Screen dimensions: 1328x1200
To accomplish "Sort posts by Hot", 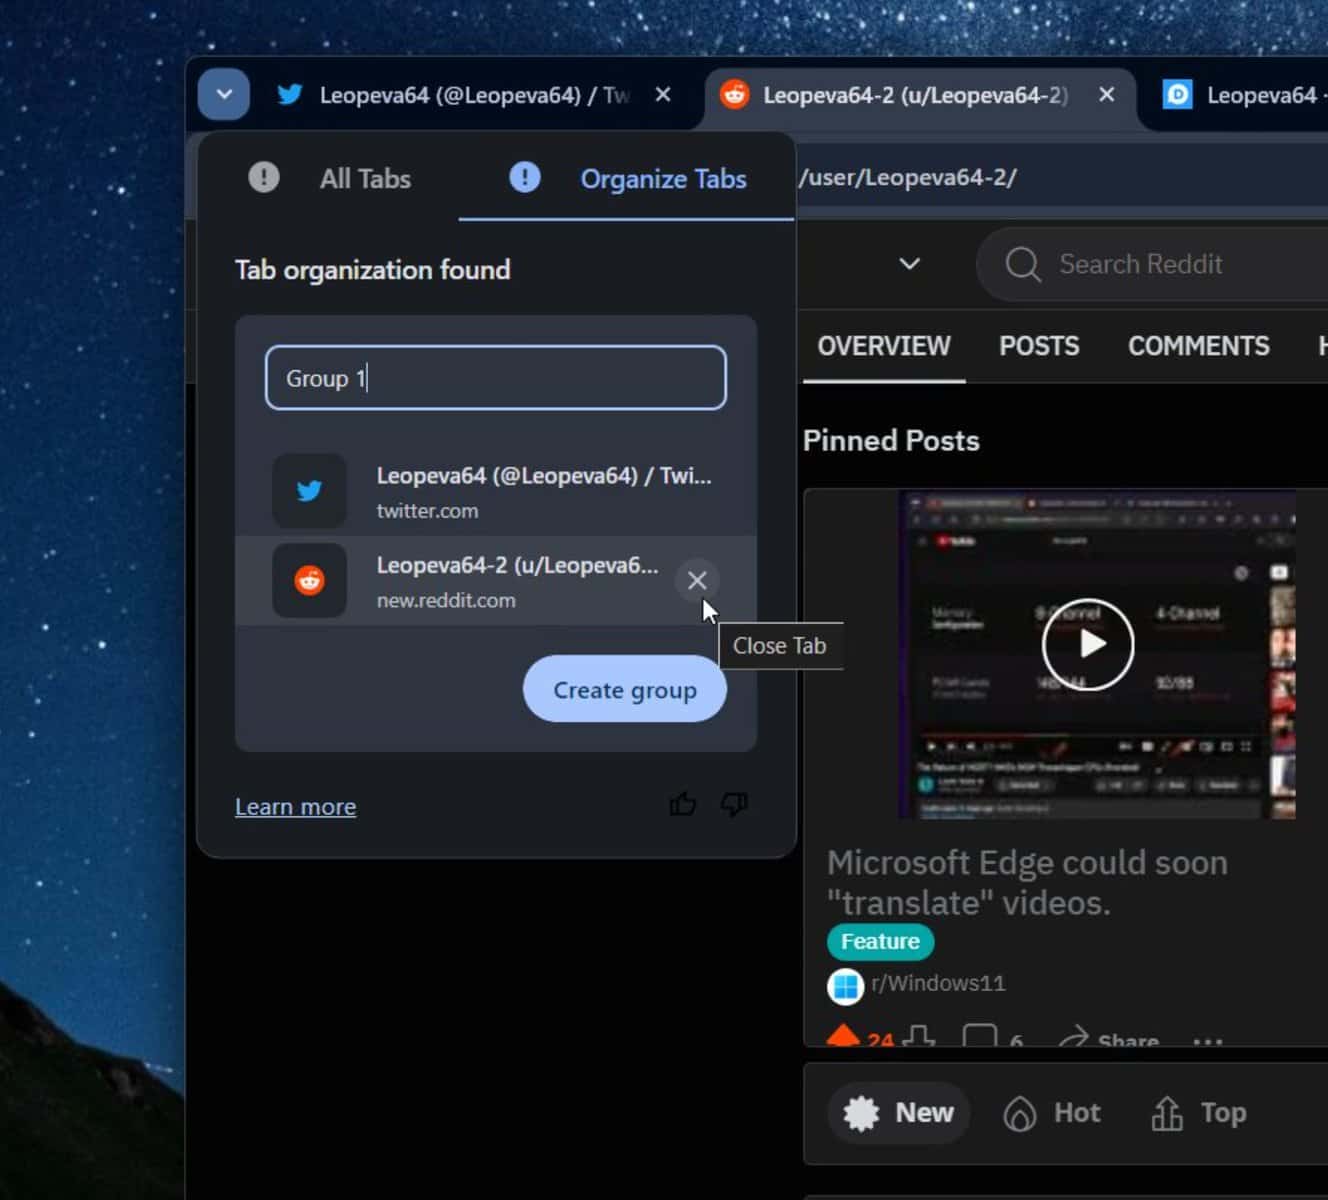I will [1051, 1113].
